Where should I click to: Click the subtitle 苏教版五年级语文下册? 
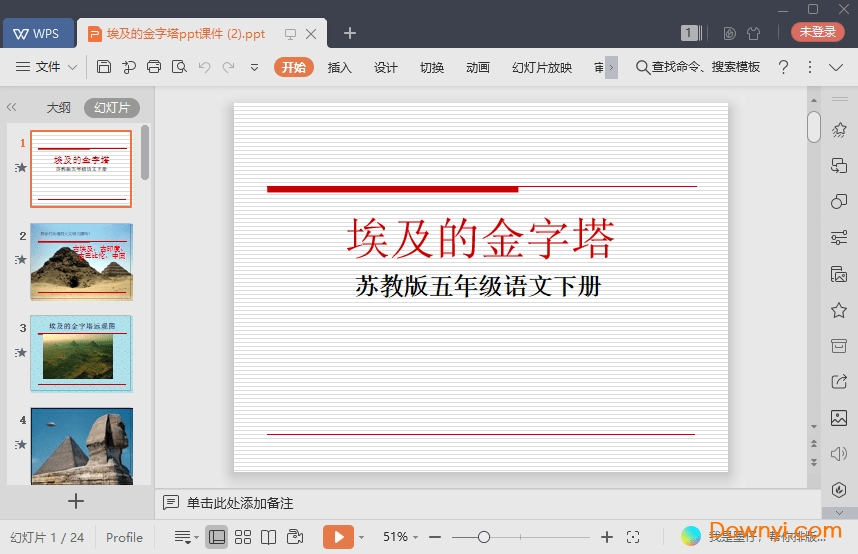[478, 286]
